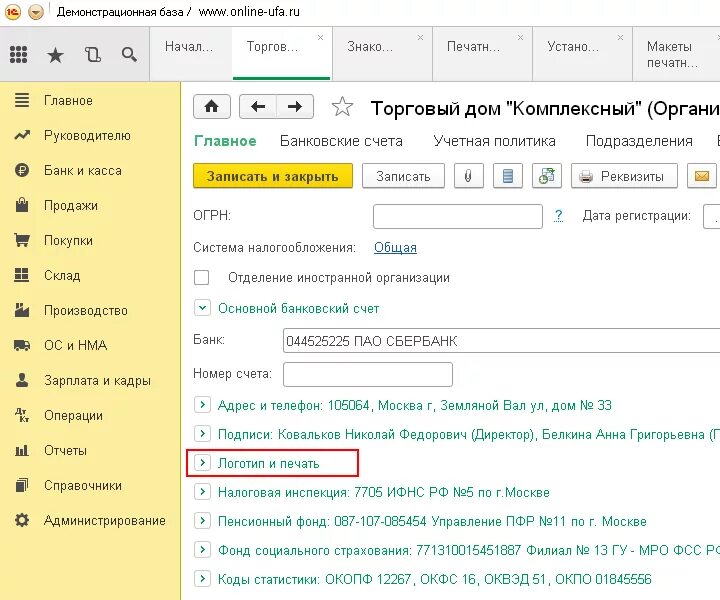The image size is (720, 600).
Task: Expand the Адрес и телефон section
Action: (202, 404)
